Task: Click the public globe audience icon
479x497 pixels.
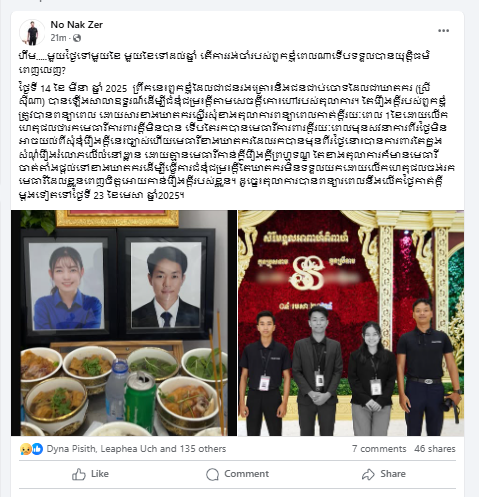Action: [x=77, y=38]
